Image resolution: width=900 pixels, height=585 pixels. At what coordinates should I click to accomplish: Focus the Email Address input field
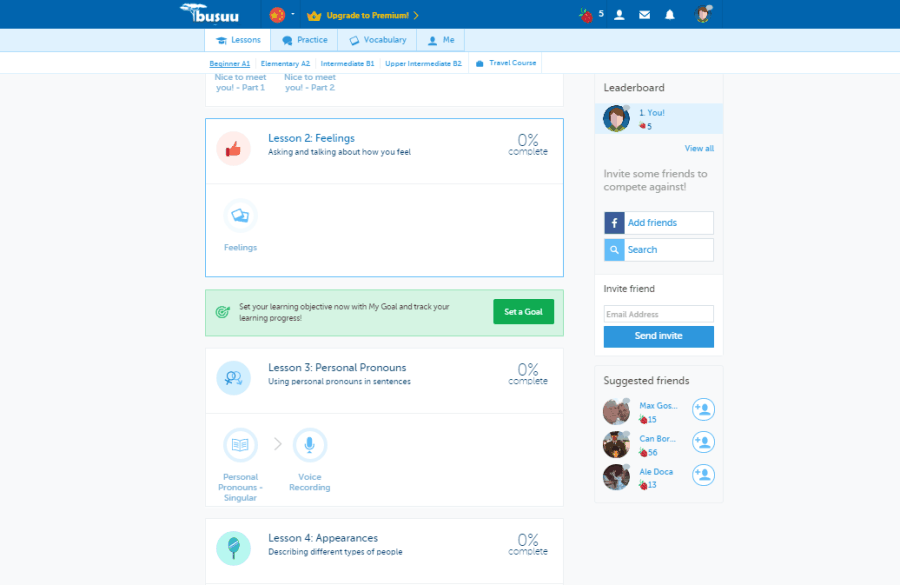coord(659,314)
